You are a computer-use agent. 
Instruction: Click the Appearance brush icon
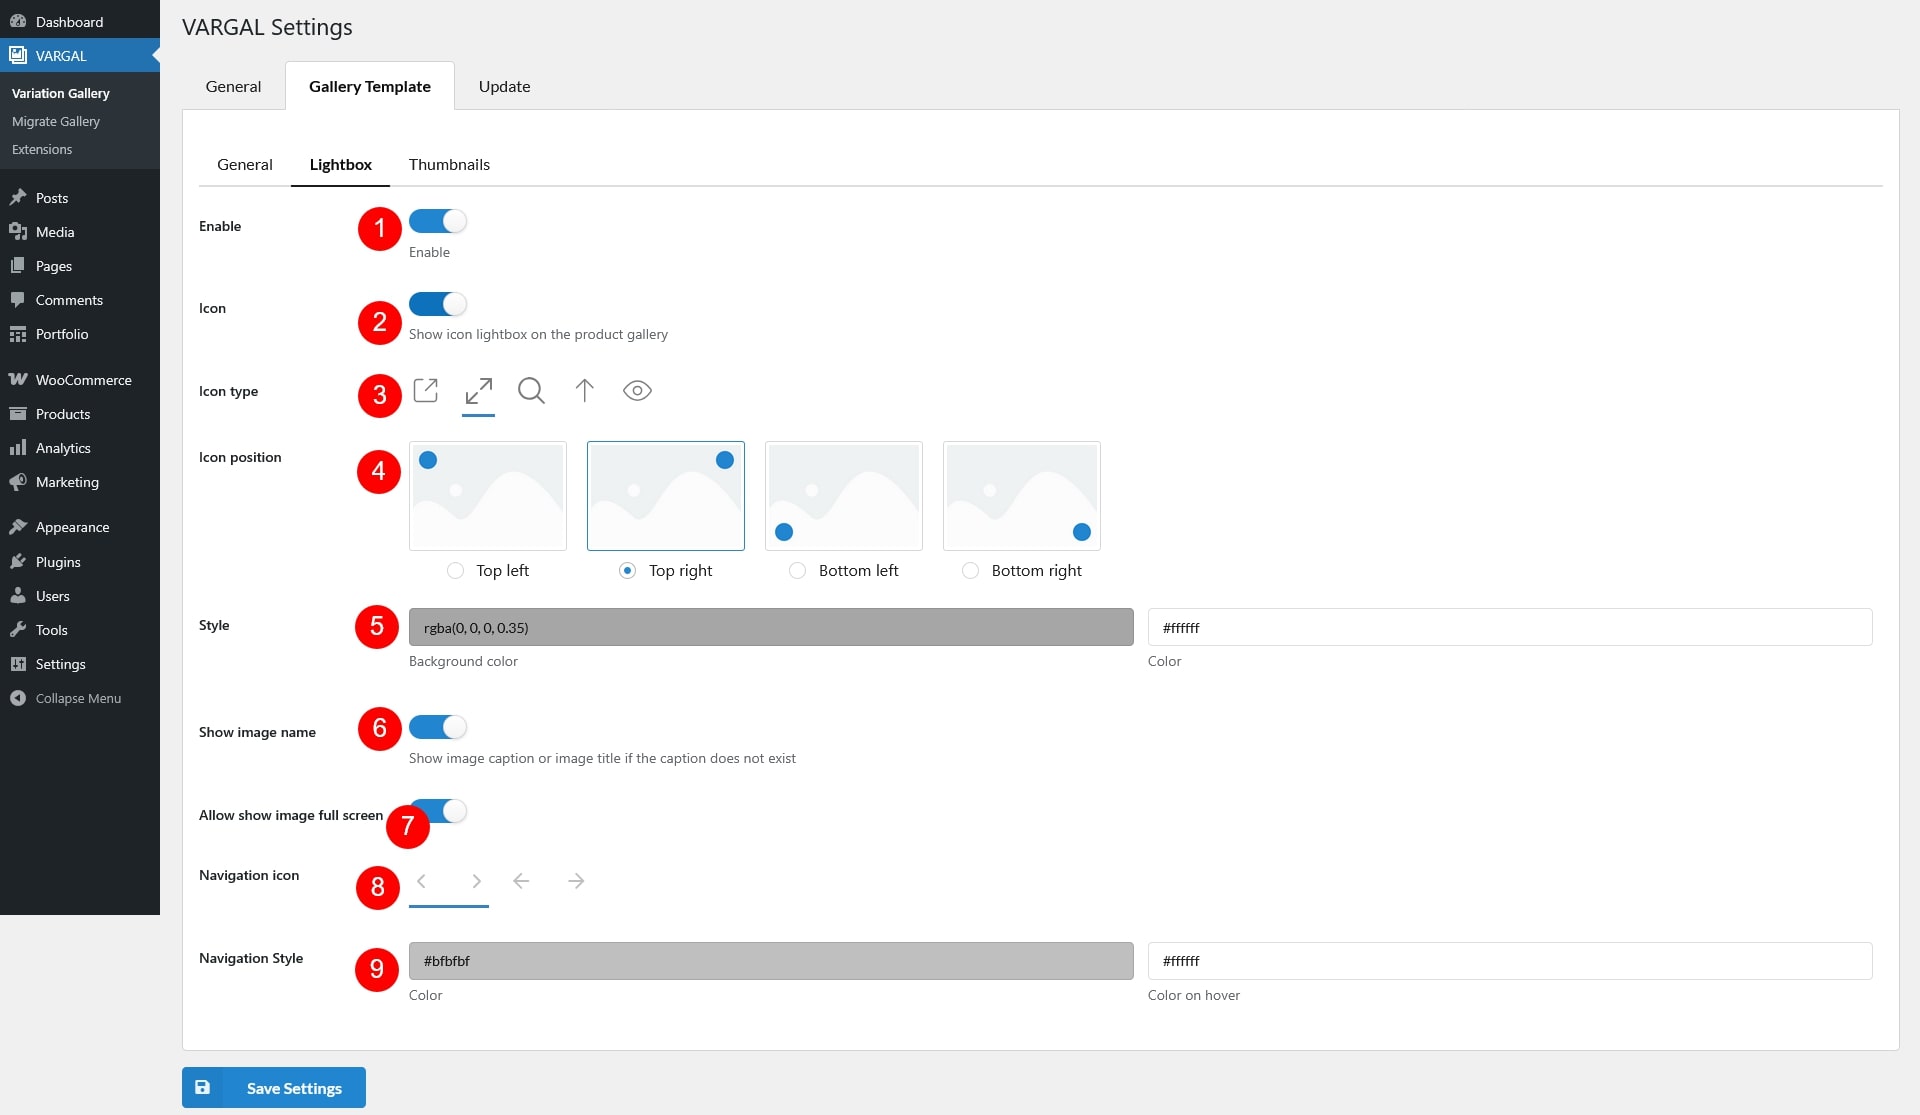(18, 526)
